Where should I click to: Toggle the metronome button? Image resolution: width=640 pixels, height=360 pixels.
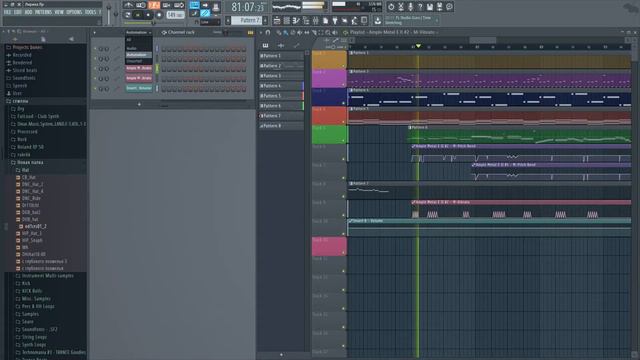[129, 5]
